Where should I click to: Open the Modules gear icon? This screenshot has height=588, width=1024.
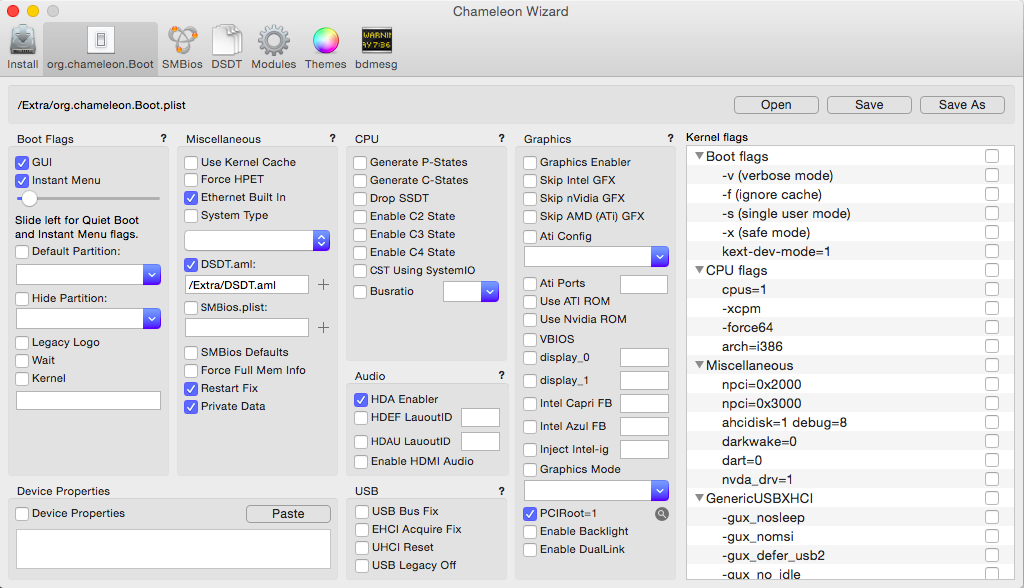coord(273,47)
